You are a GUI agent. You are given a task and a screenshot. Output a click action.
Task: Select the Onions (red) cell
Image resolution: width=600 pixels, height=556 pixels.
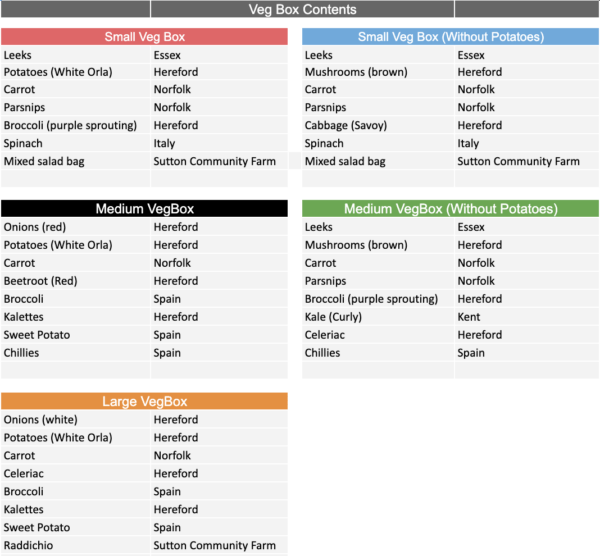(x=35, y=227)
